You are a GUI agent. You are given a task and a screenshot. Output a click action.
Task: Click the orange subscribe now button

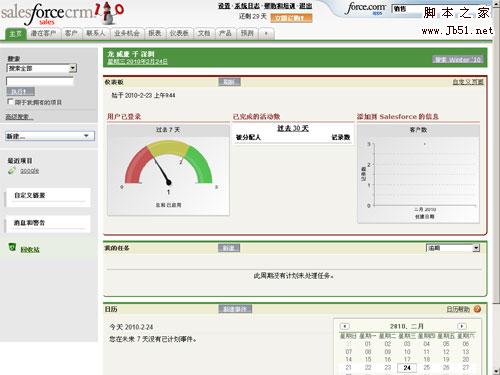[291, 18]
